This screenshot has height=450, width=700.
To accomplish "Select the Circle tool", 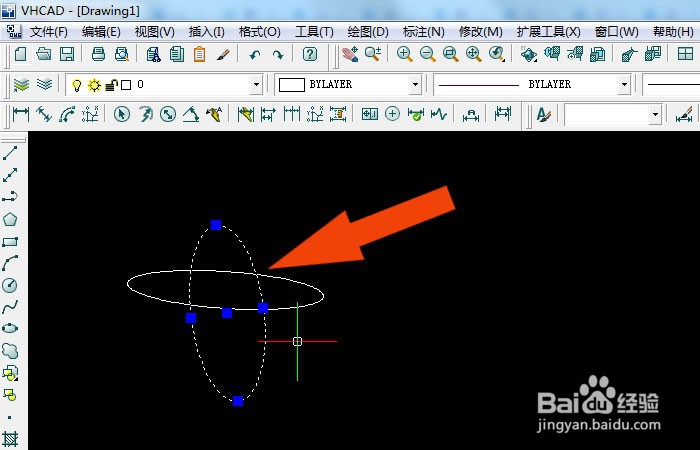I will 10,285.
